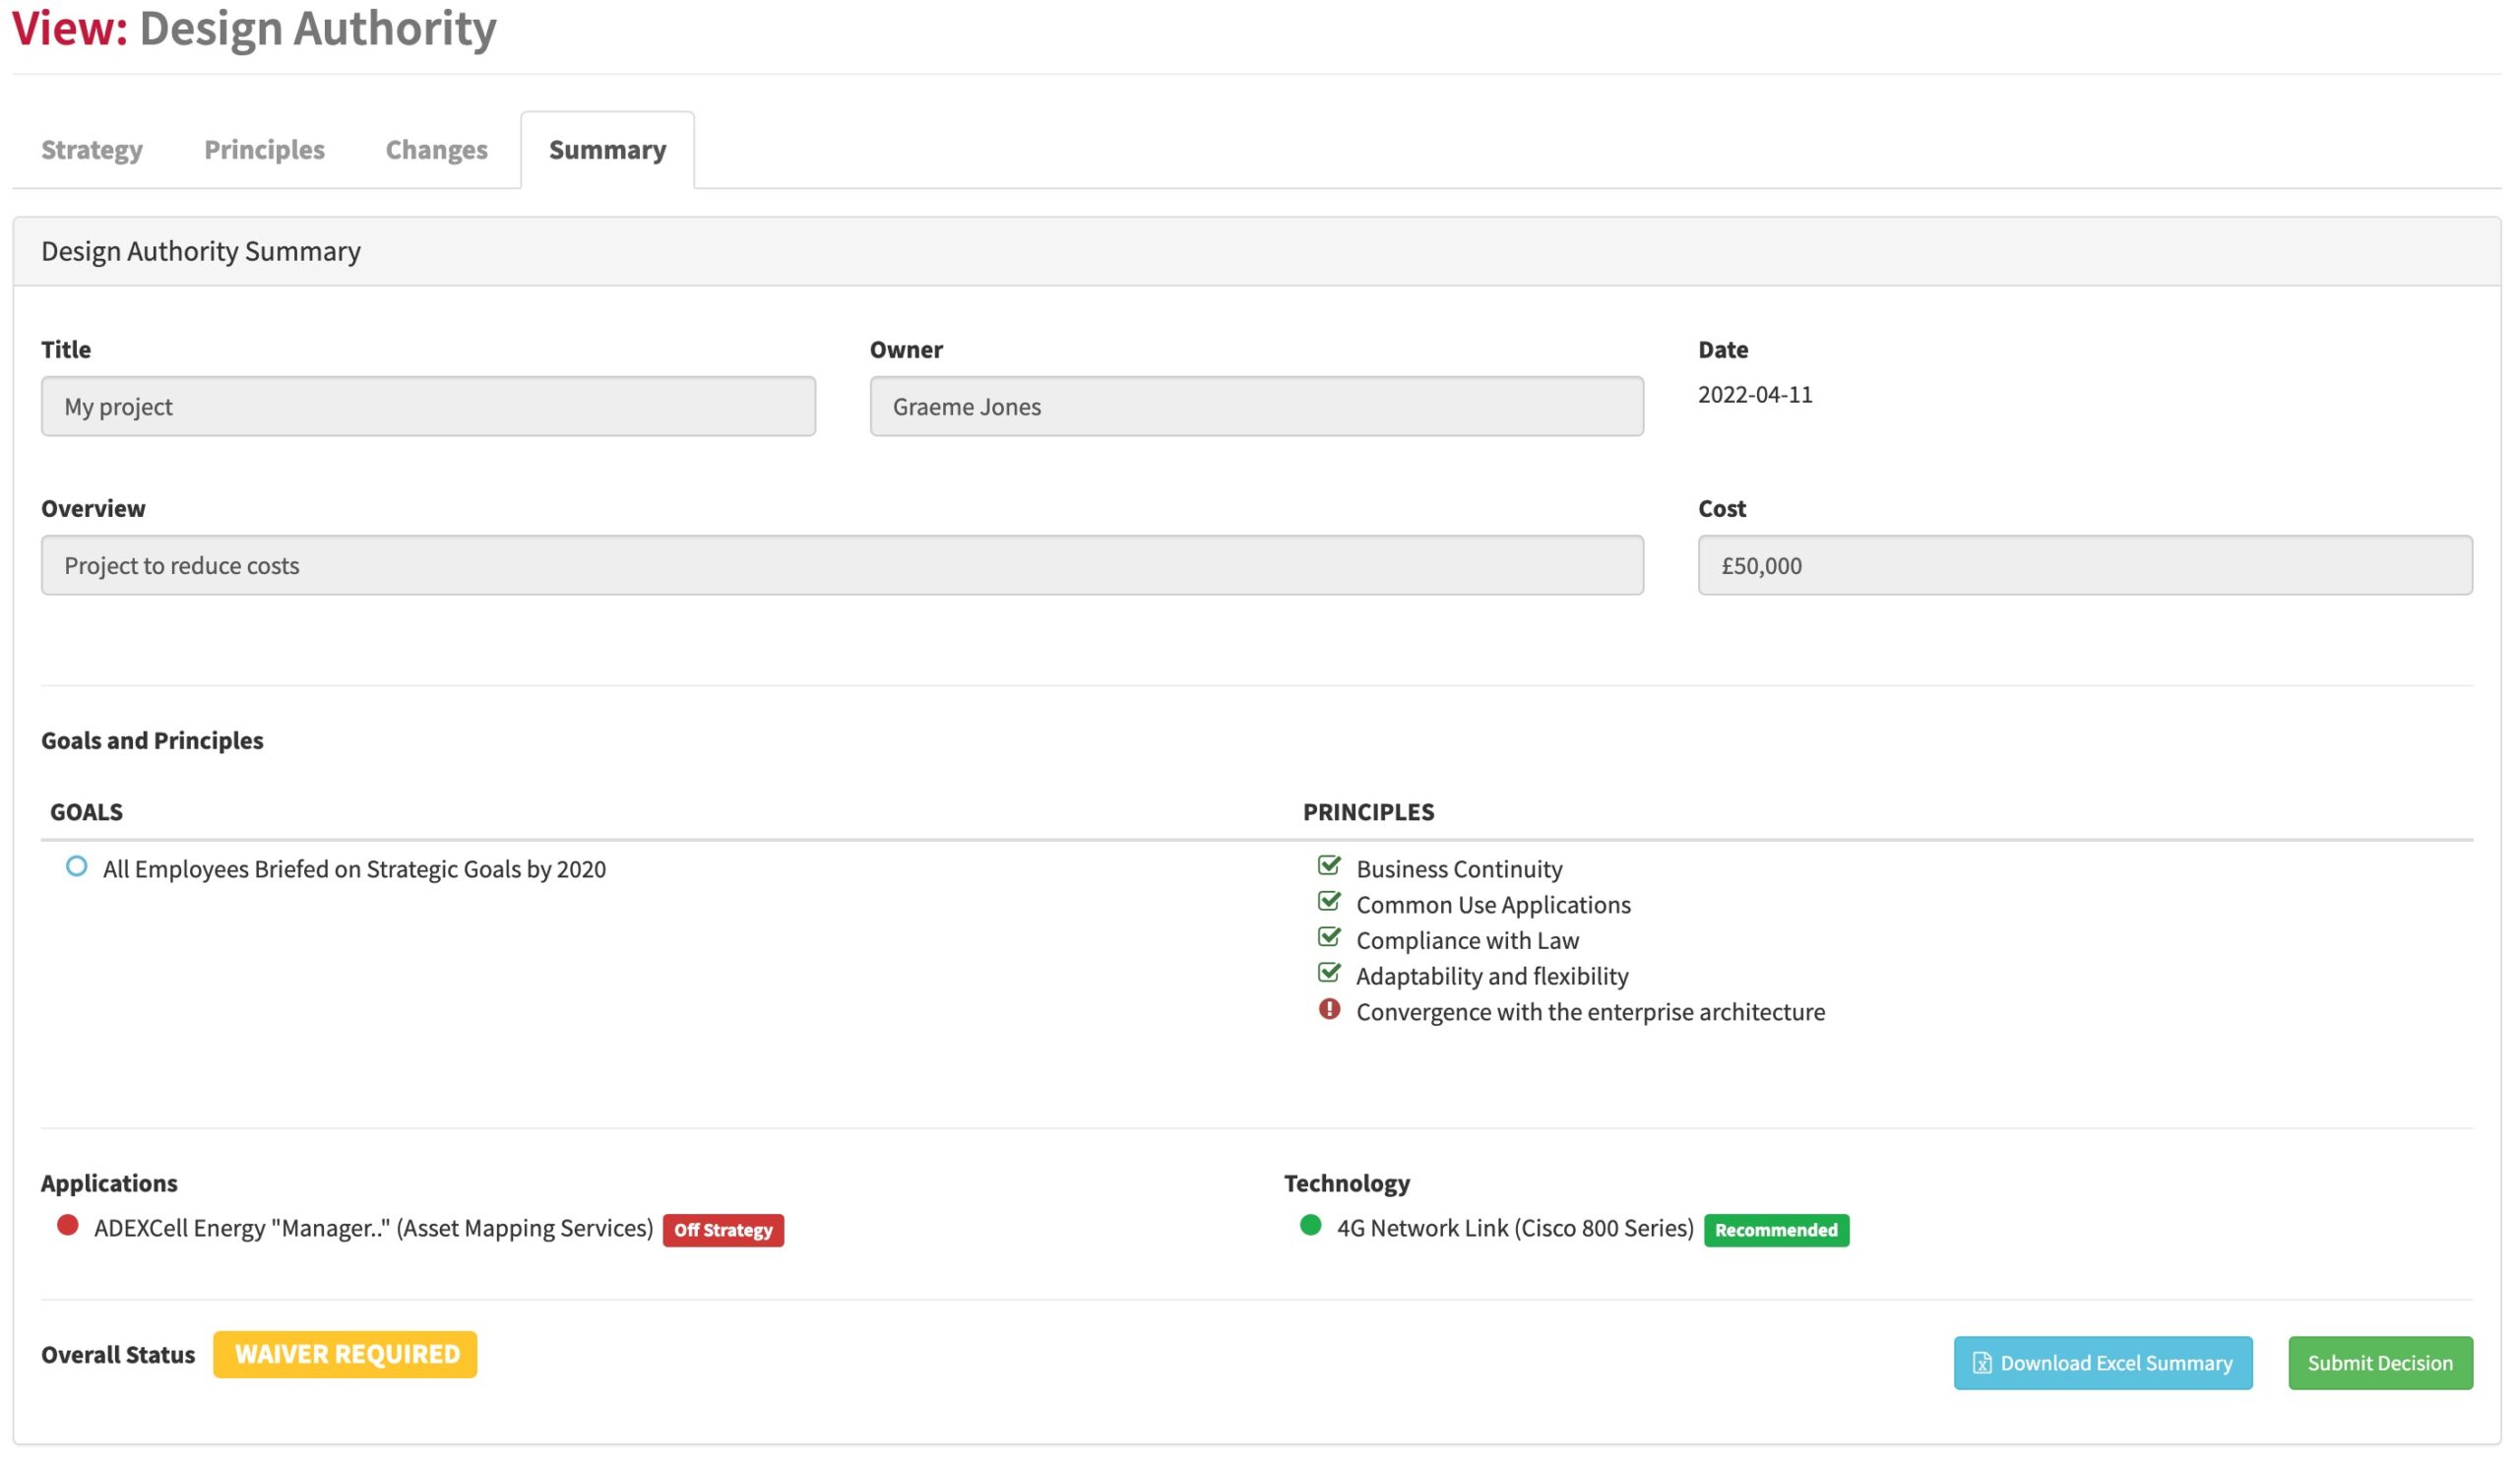Select the Adaptability and flexibility checkbox
The height and width of the screenshot is (1464, 2520).
[1328, 973]
